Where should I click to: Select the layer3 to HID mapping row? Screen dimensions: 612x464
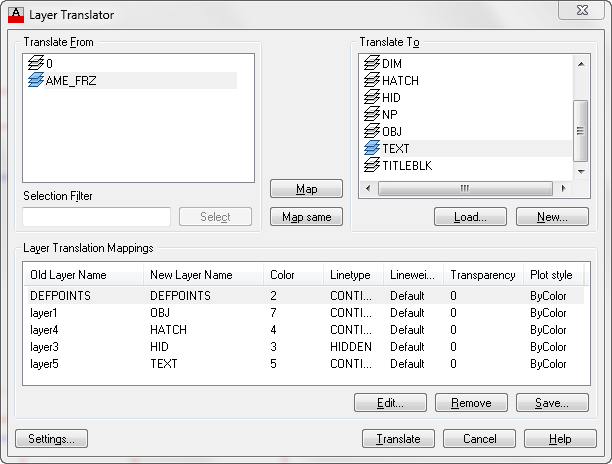pos(306,347)
